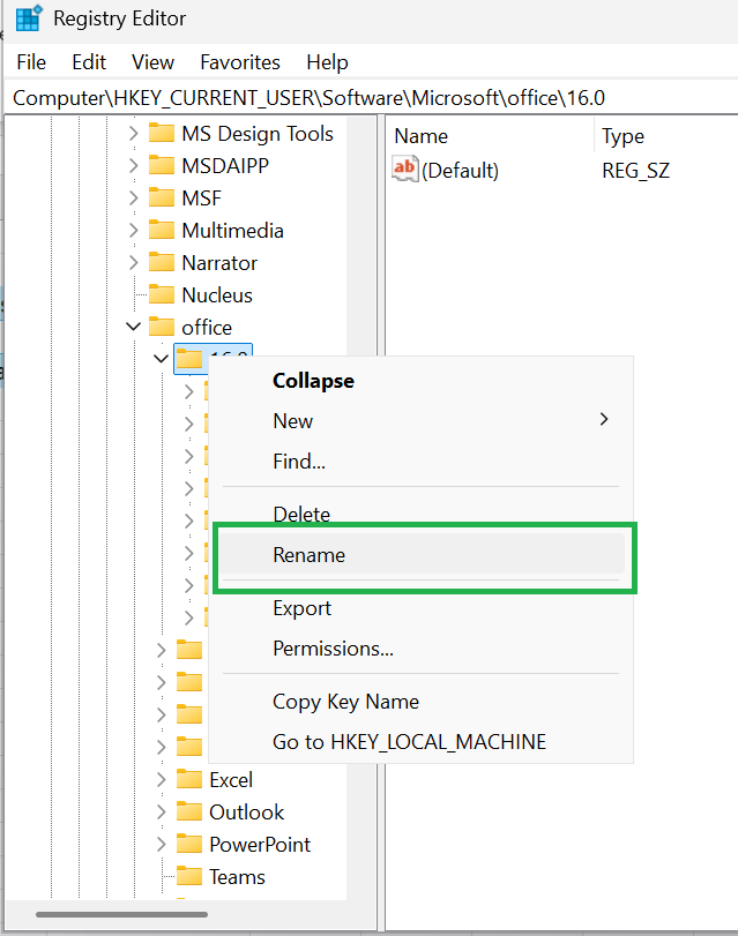The height and width of the screenshot is (936, 753).
Task: Click the Teams folder icon
Action: (x=189, y=876)
